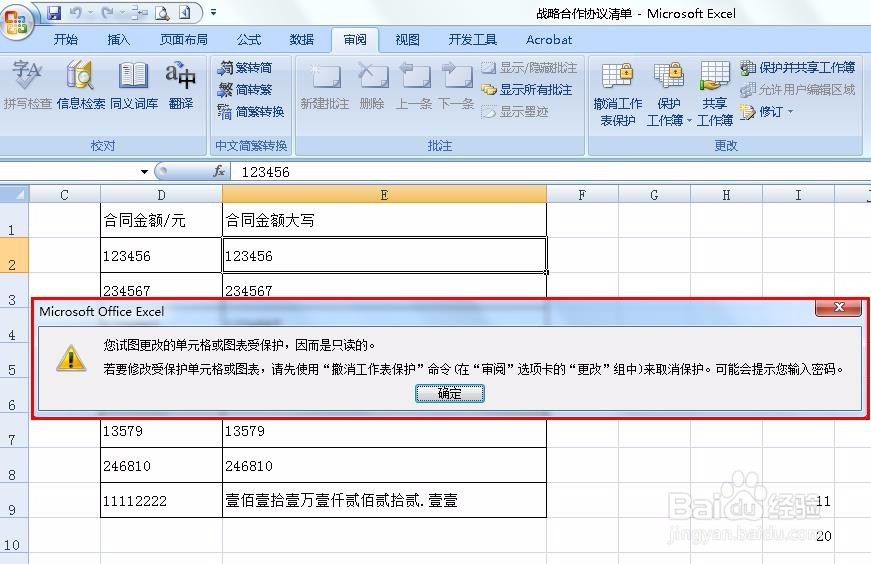The image size is (871, 564).
Task: Select row 9 header
Action: point(14,500)
